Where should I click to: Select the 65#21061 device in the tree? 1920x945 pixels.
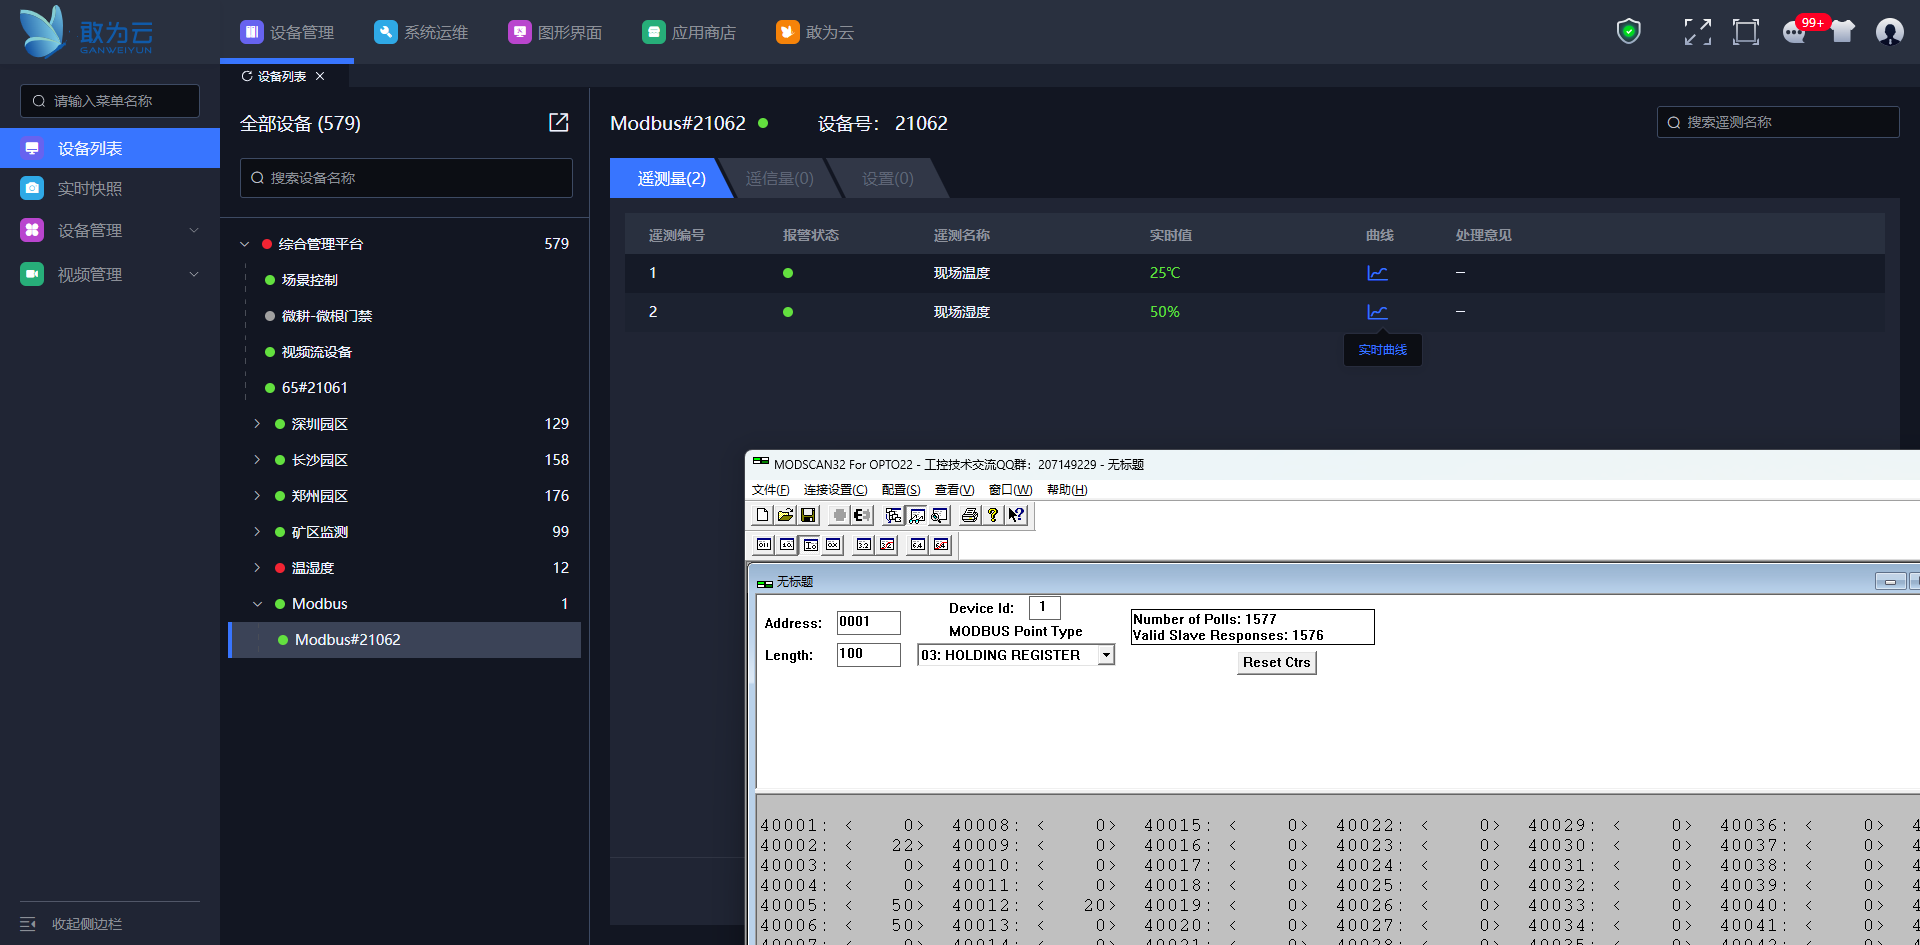pos(314,388)
